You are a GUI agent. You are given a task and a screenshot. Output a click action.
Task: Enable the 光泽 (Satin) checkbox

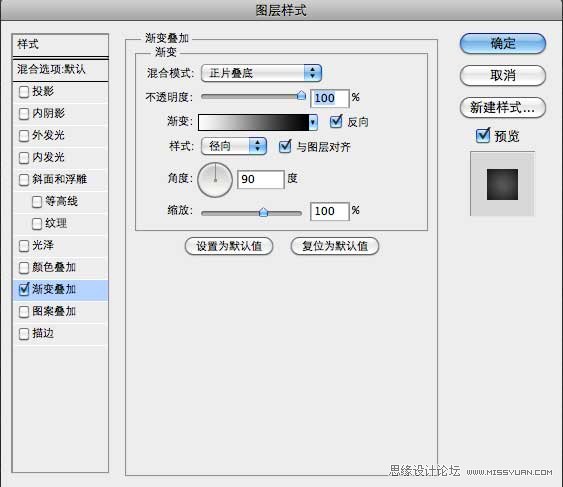point(24,246)
